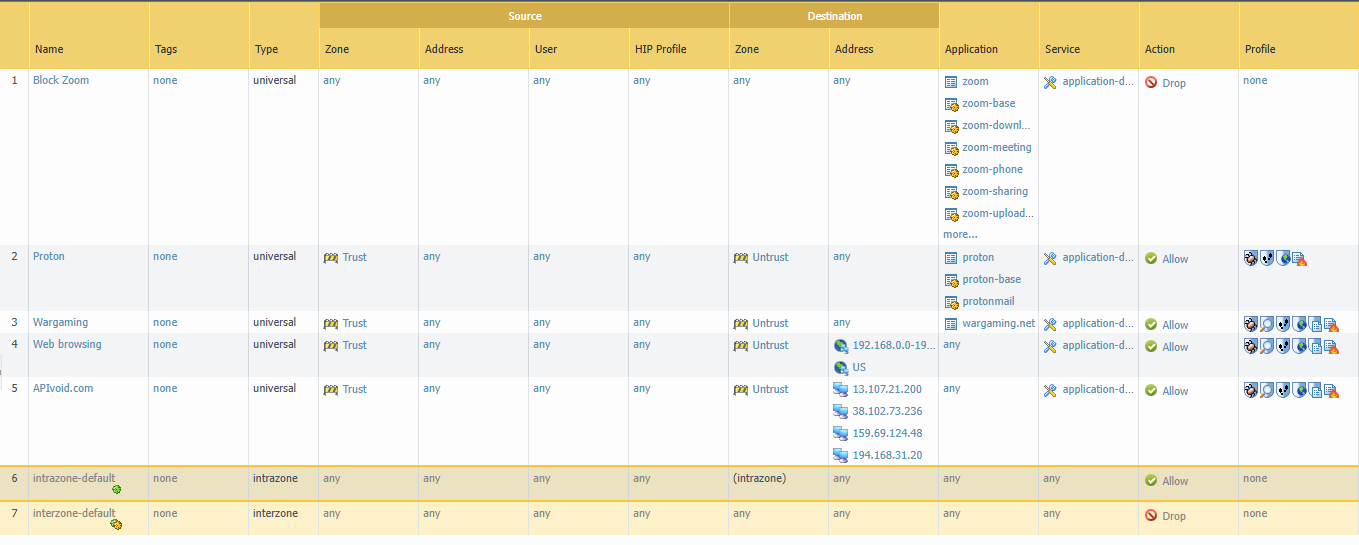Click the antivirus bug profile icon in Proton row

click(1250, 258)
